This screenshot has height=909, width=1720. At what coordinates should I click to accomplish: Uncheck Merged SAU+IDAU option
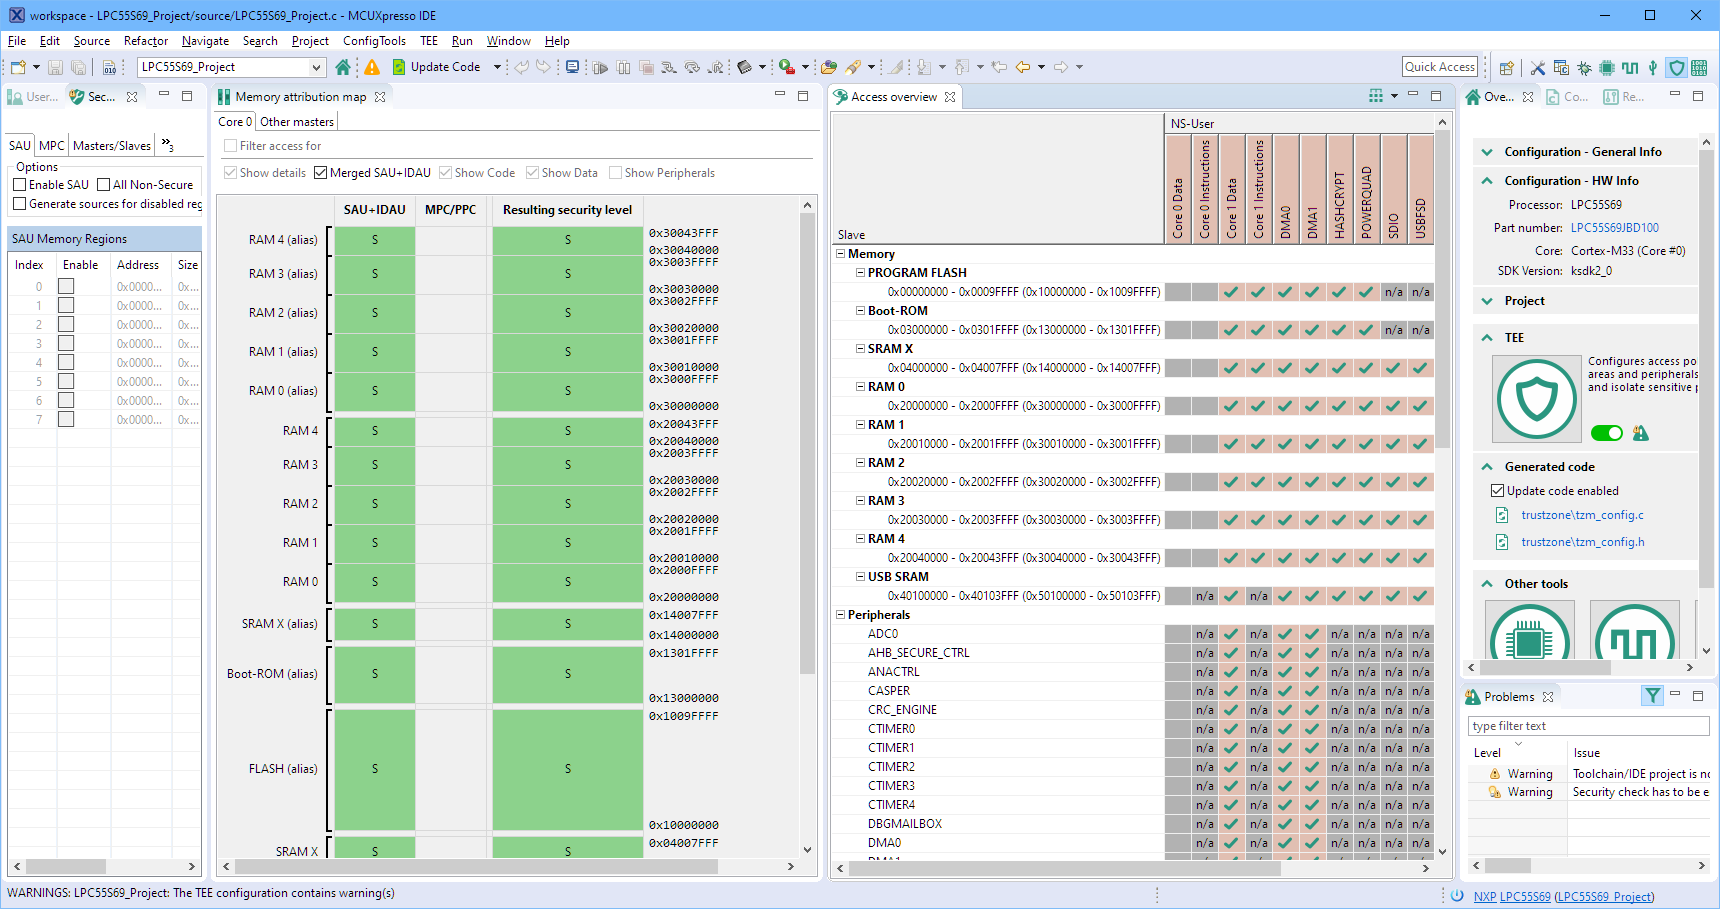pyautogui.click(x=321, y=173)
